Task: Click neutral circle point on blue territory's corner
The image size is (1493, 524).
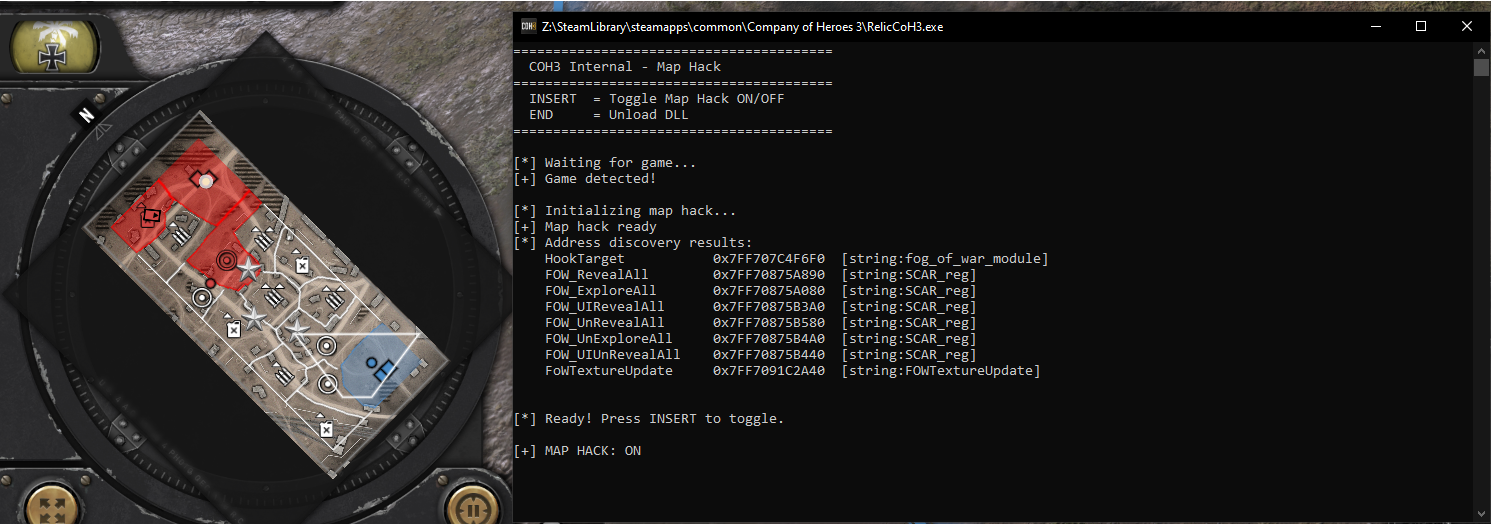Action: 326,345
